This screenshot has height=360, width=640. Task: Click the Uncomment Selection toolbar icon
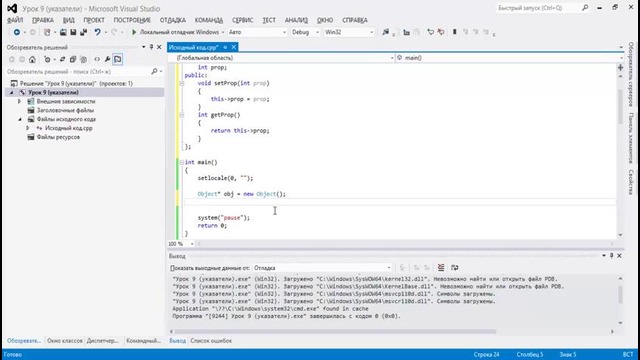tap(441, 32)
